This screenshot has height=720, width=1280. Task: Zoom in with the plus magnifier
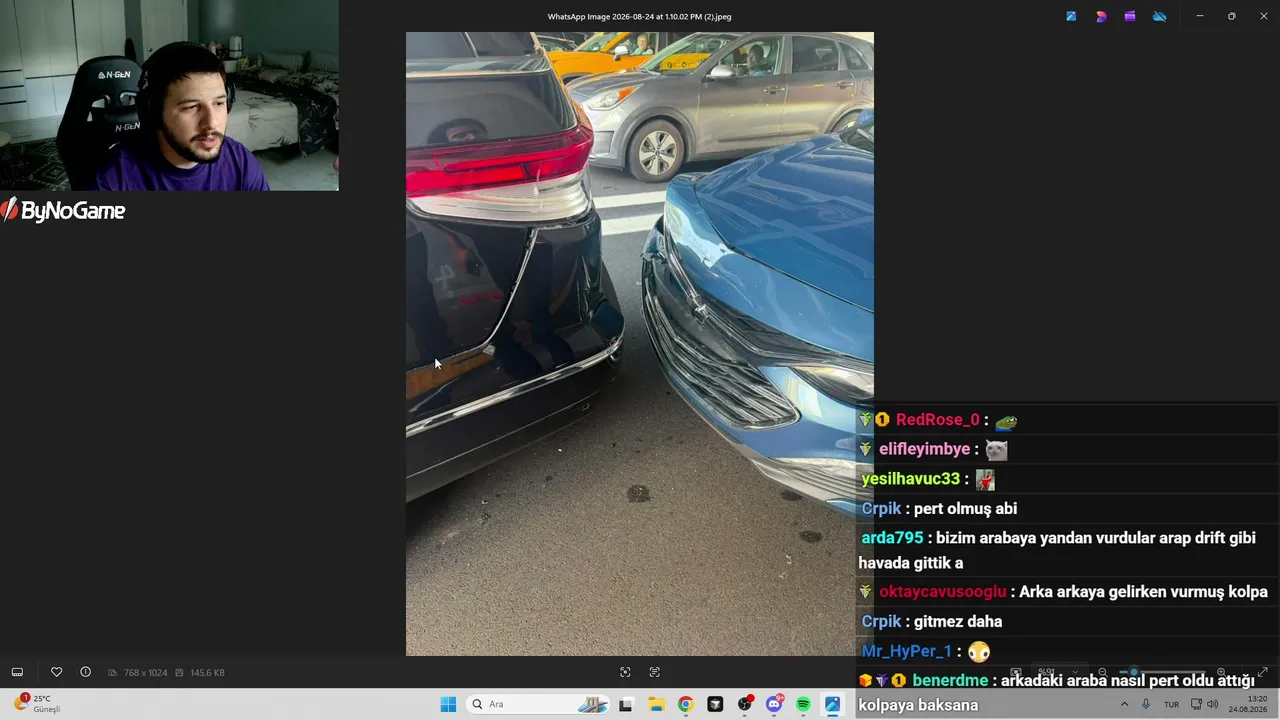[1221, 672]
